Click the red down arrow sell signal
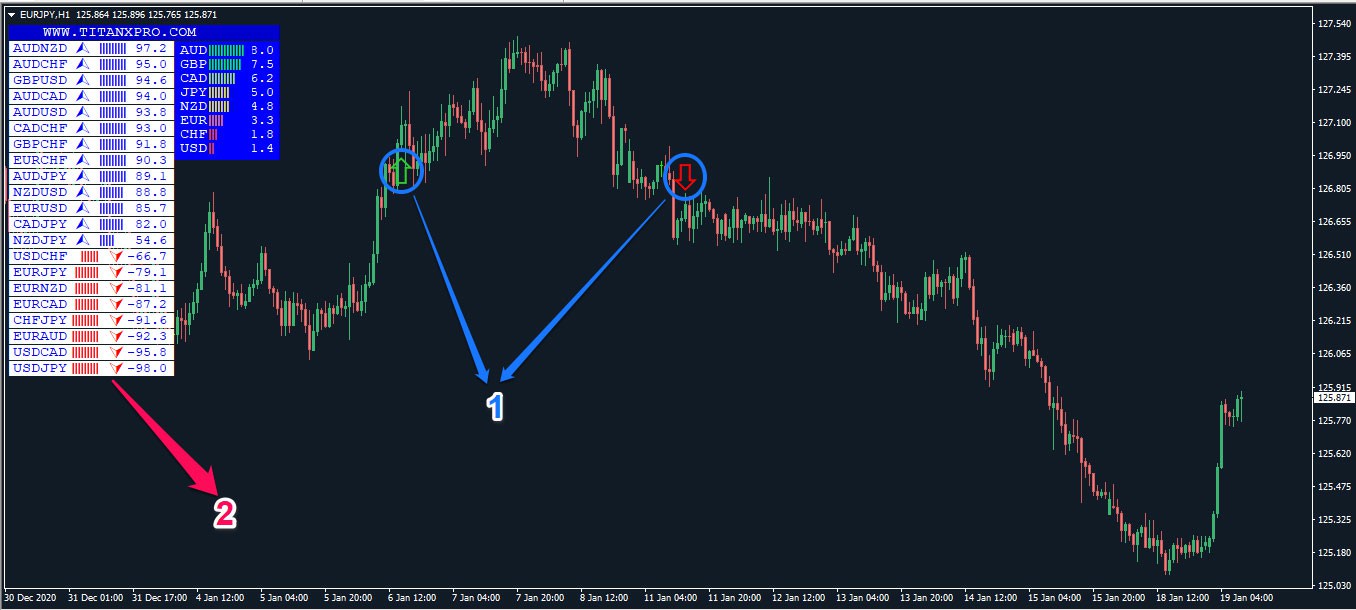Viewport: 1356px width, 610px height. [685, 177]
